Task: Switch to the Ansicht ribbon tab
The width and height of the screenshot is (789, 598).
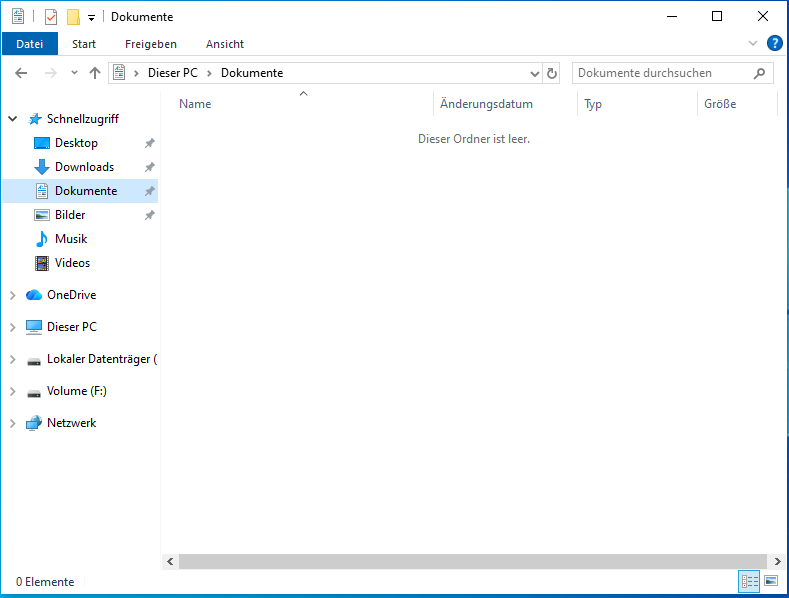Action: coord(225,44)
